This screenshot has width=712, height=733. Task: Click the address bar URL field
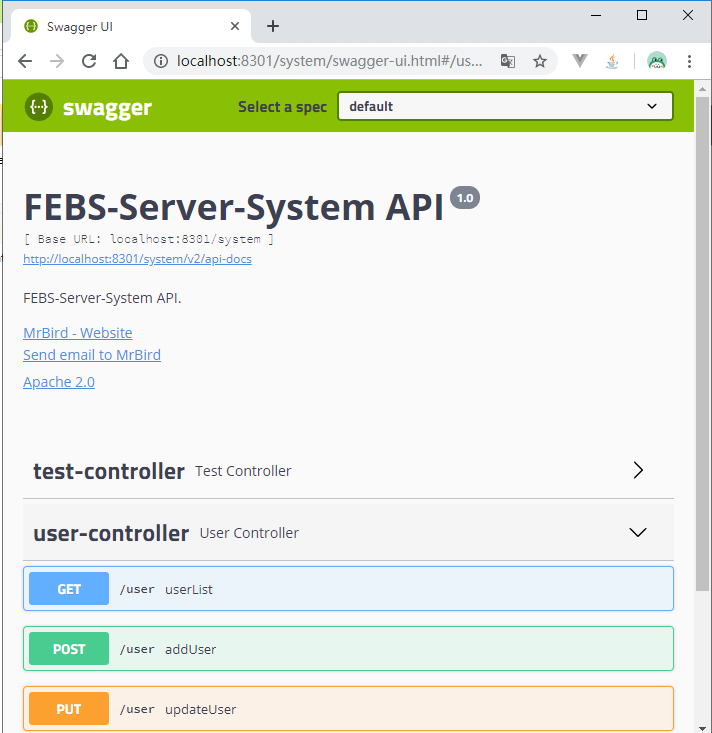[x=330, y=61]
